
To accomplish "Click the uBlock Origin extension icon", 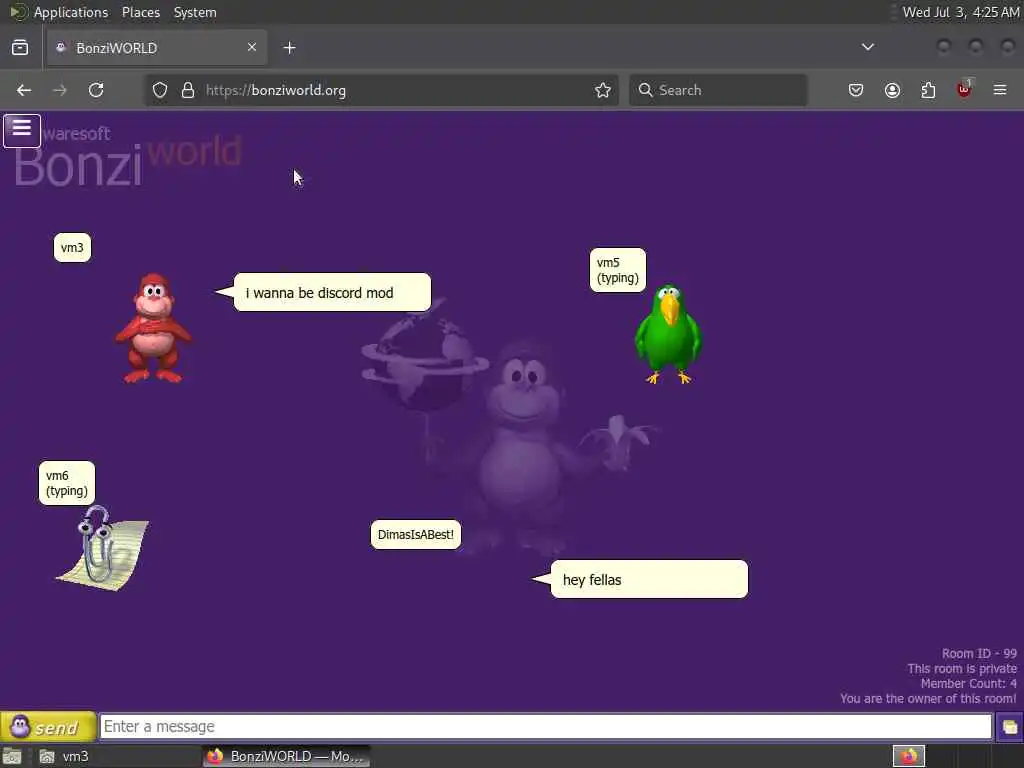I will (965, 89).
